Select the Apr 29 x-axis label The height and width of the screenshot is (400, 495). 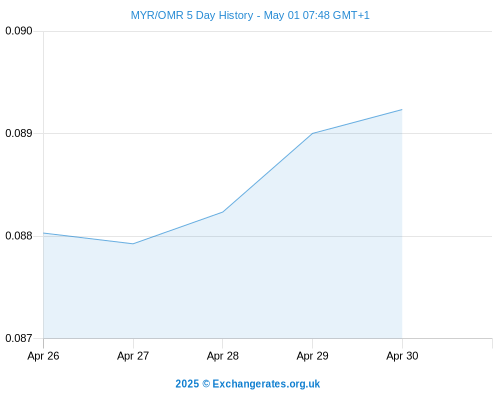tap(312, 356)
